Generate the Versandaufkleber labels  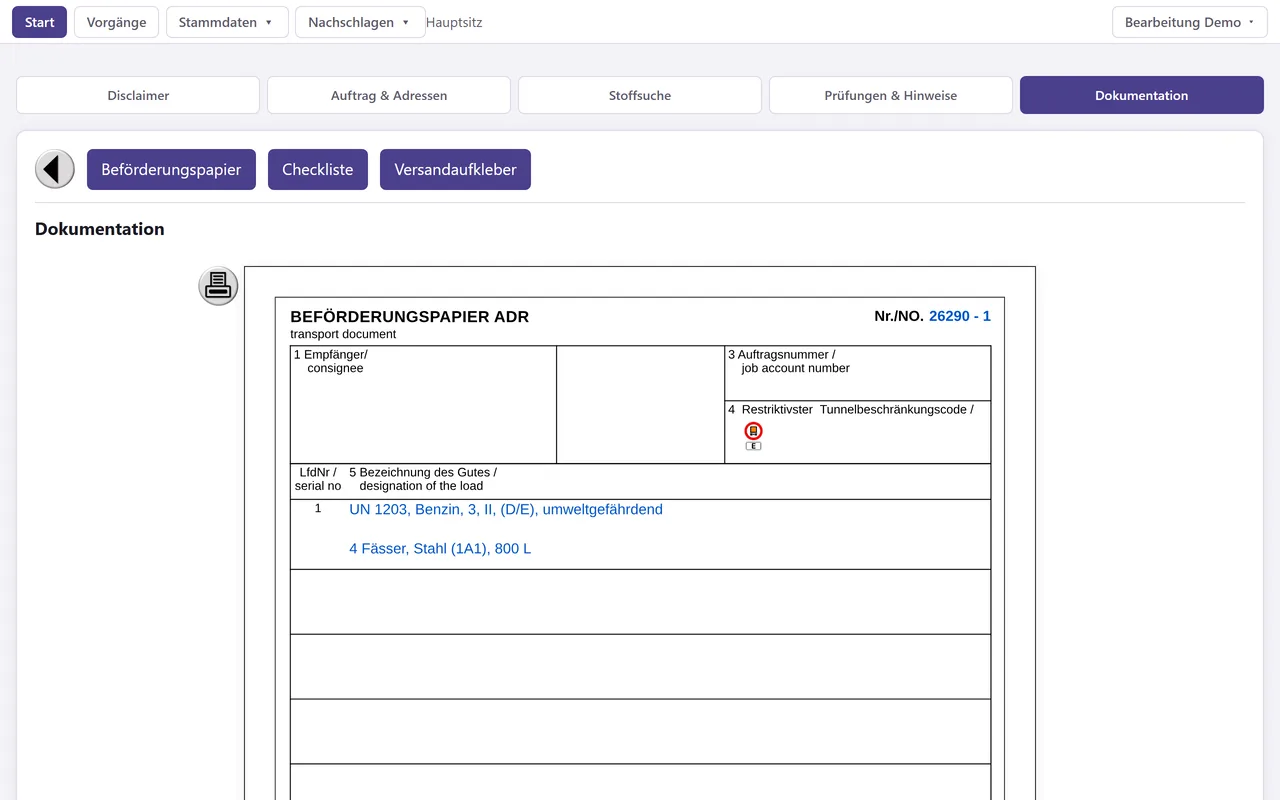[455, 169]
